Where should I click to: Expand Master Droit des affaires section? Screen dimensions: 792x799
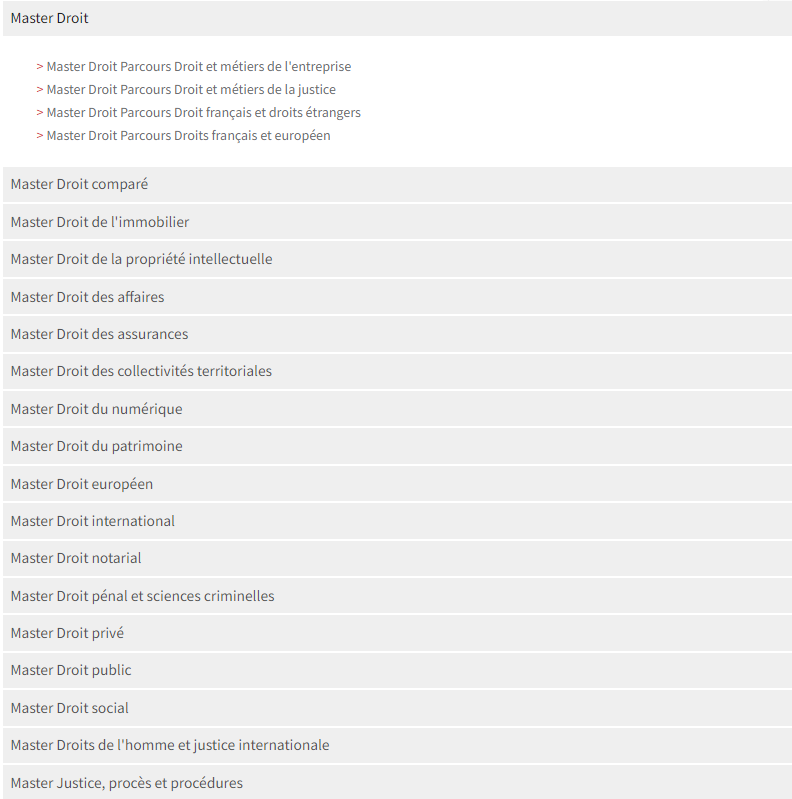coord(397,297)
